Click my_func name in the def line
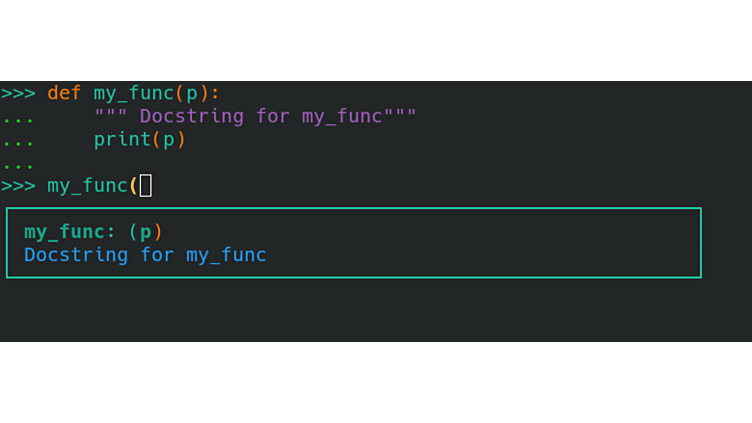Image resolution: width=752 pixels, height=423 pixels. 133,93
